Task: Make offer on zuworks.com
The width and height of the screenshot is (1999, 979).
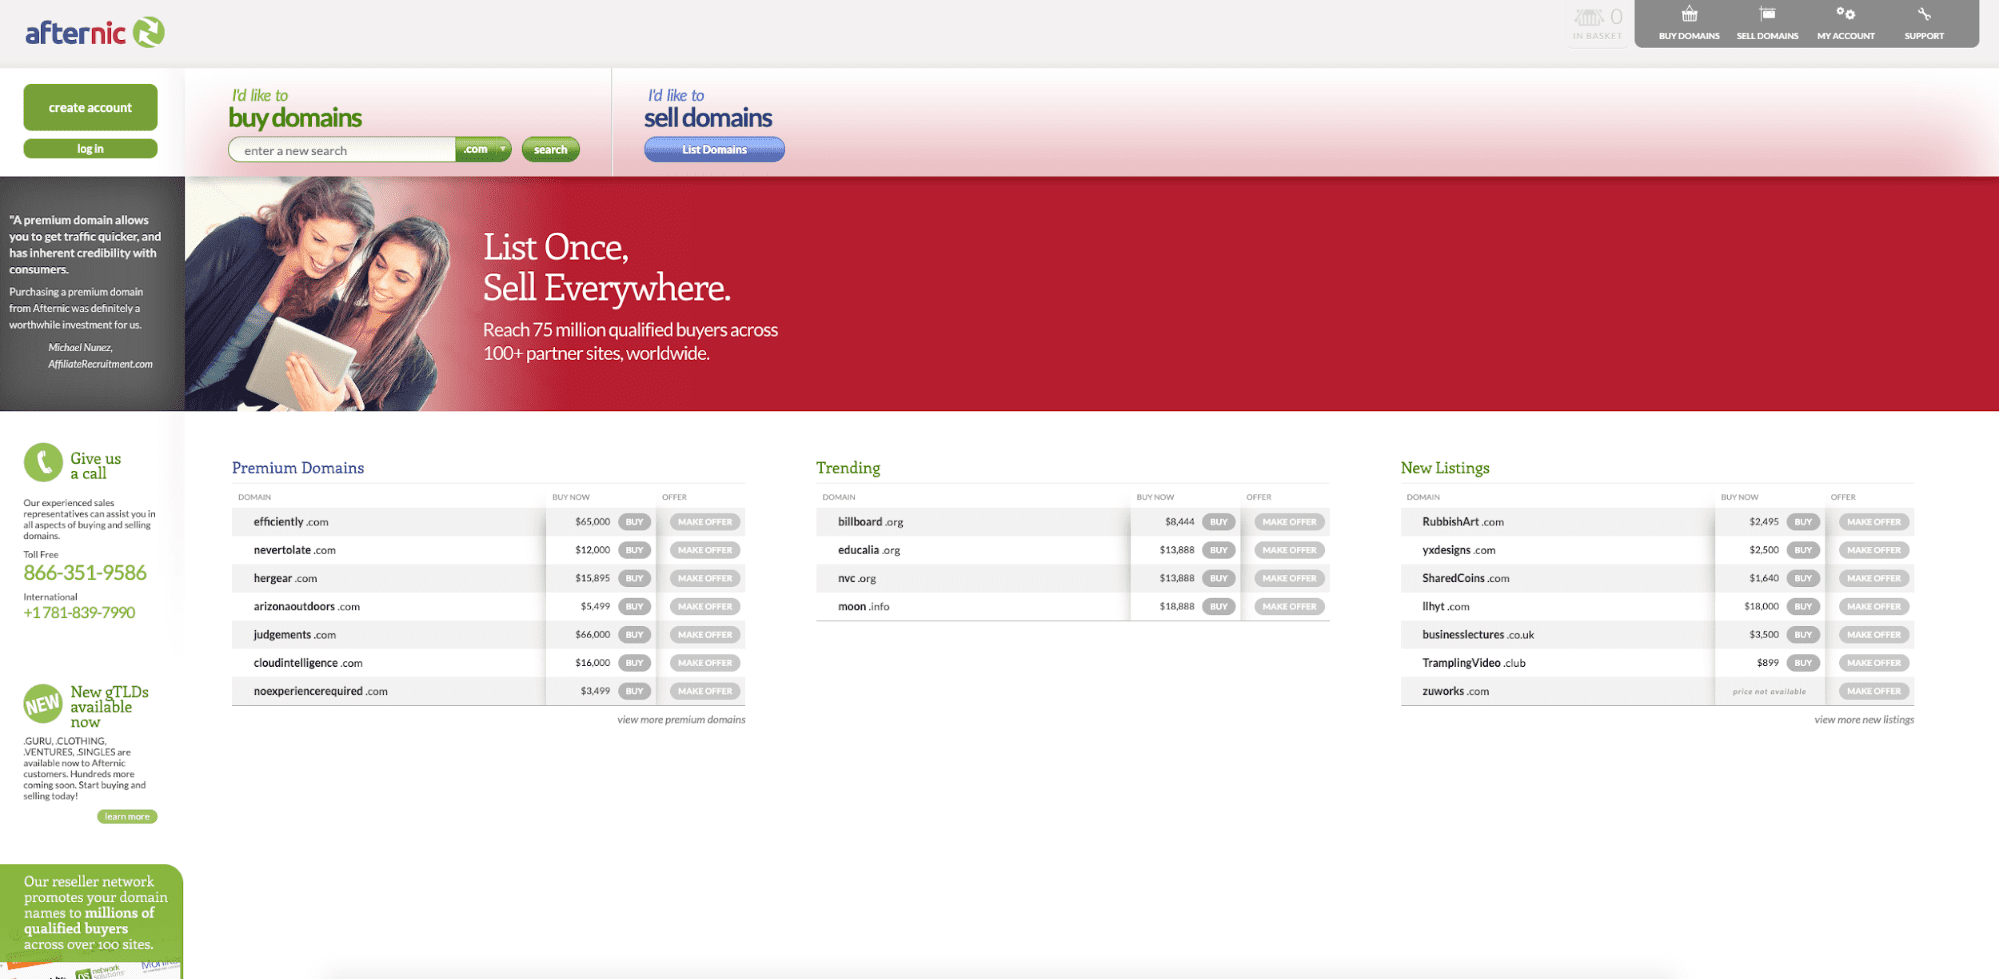Action: 1874,691
